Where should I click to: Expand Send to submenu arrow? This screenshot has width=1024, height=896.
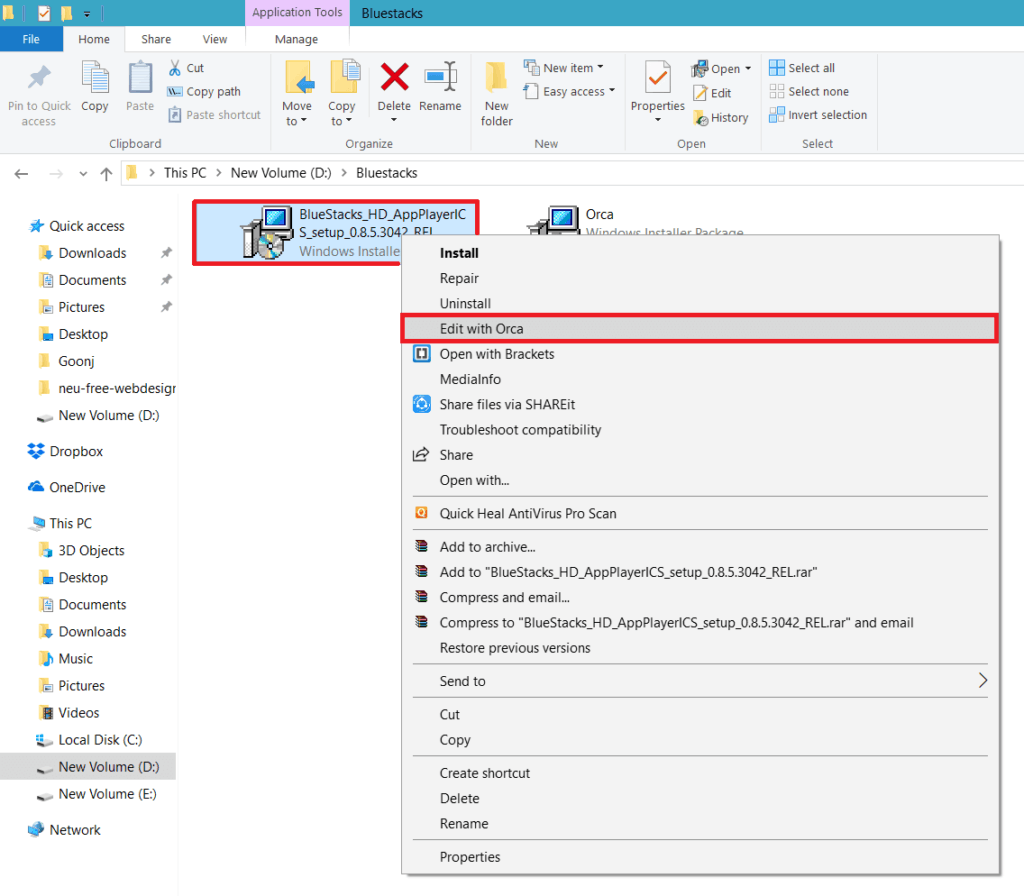(x=982, y=681)
